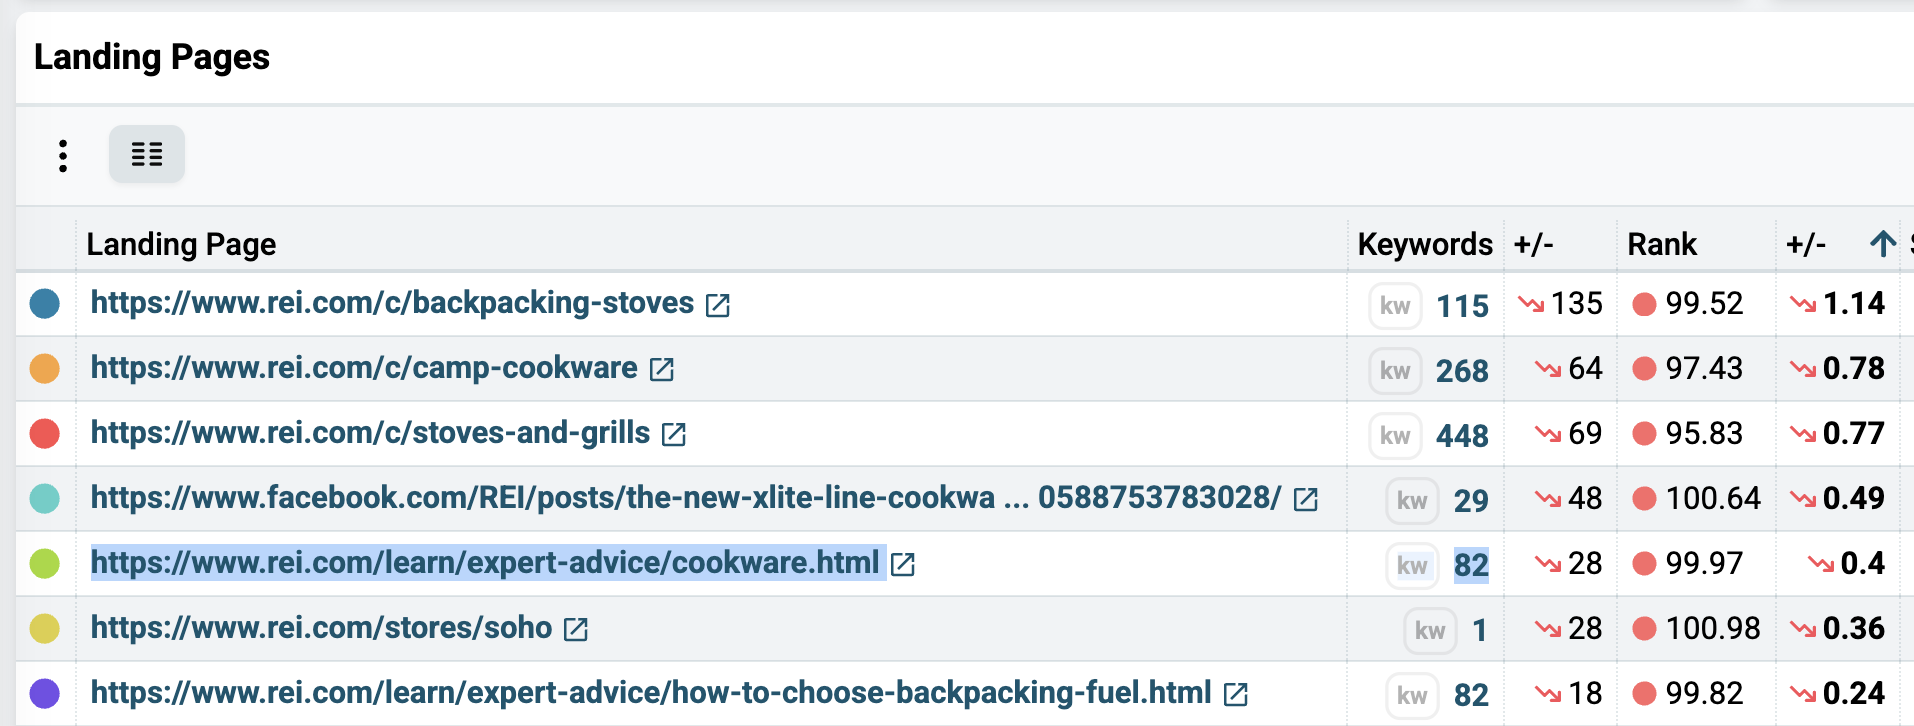Open stores/soho external link icon

click(x=575, y=630)
